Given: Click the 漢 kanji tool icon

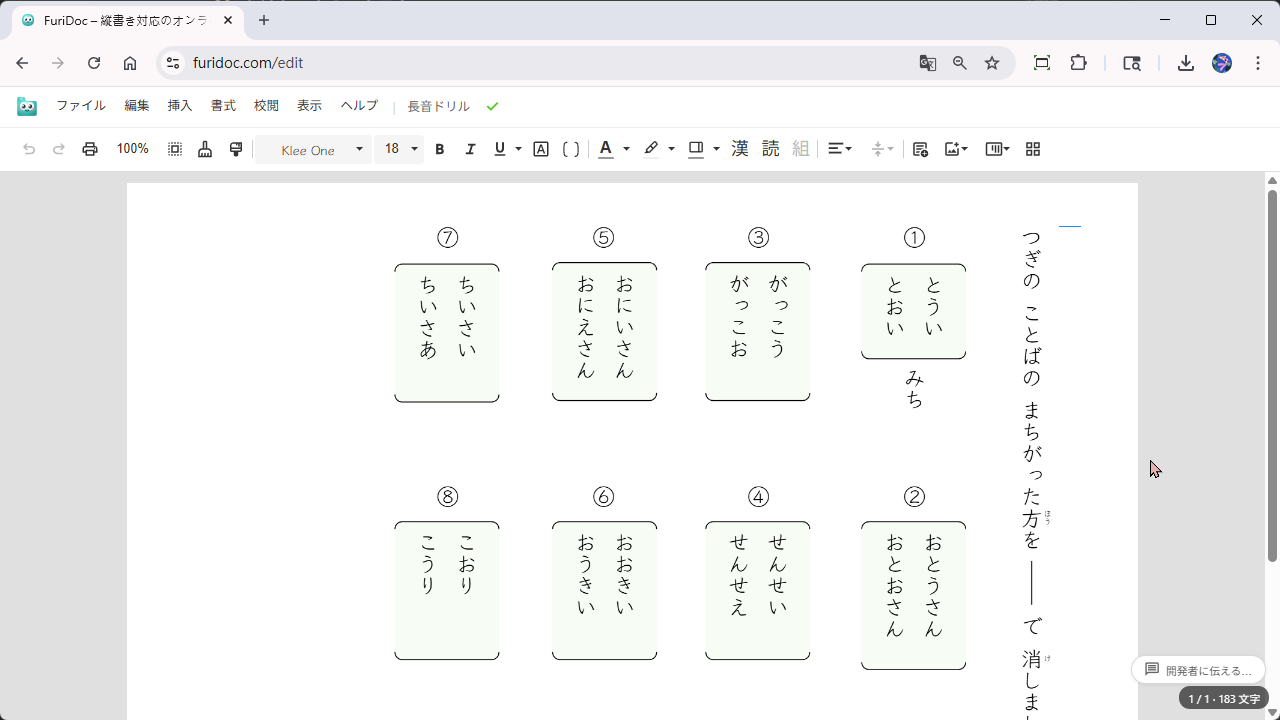Looking at the screenshot, I should click(x=740, y=149).
